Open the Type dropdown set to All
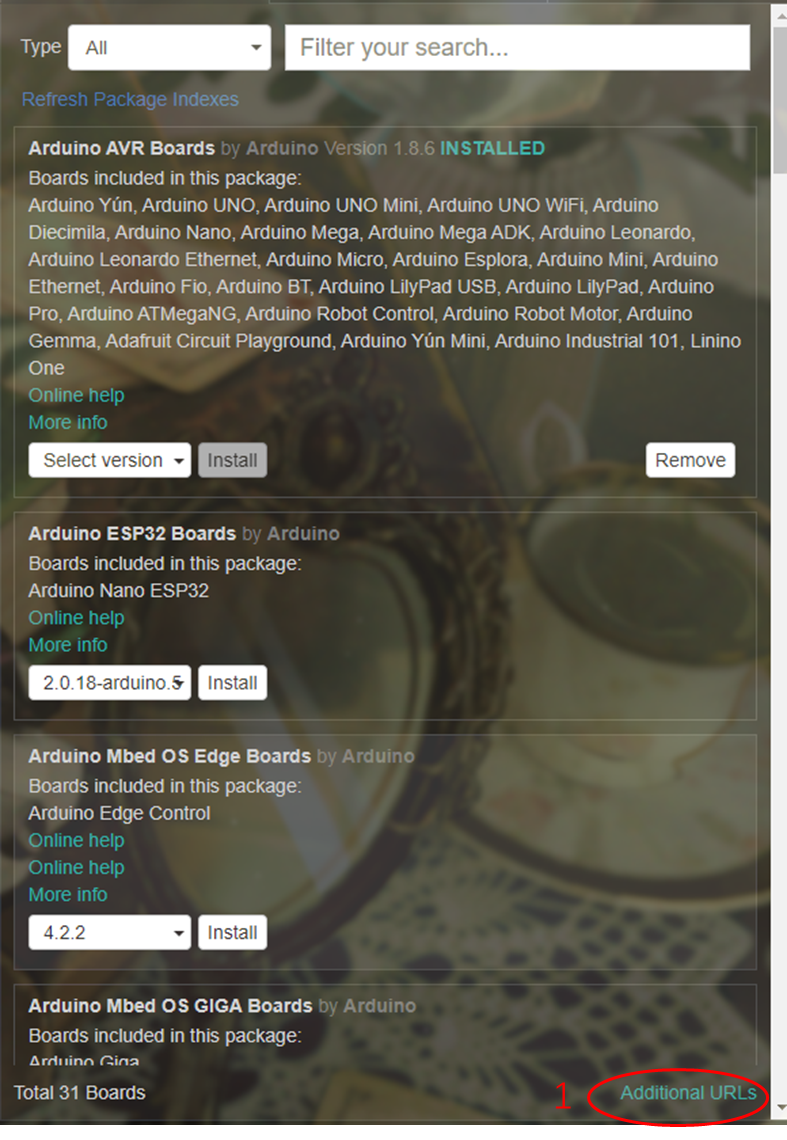Viewport: 787px width, 1140px height. (x=169, y=48)
